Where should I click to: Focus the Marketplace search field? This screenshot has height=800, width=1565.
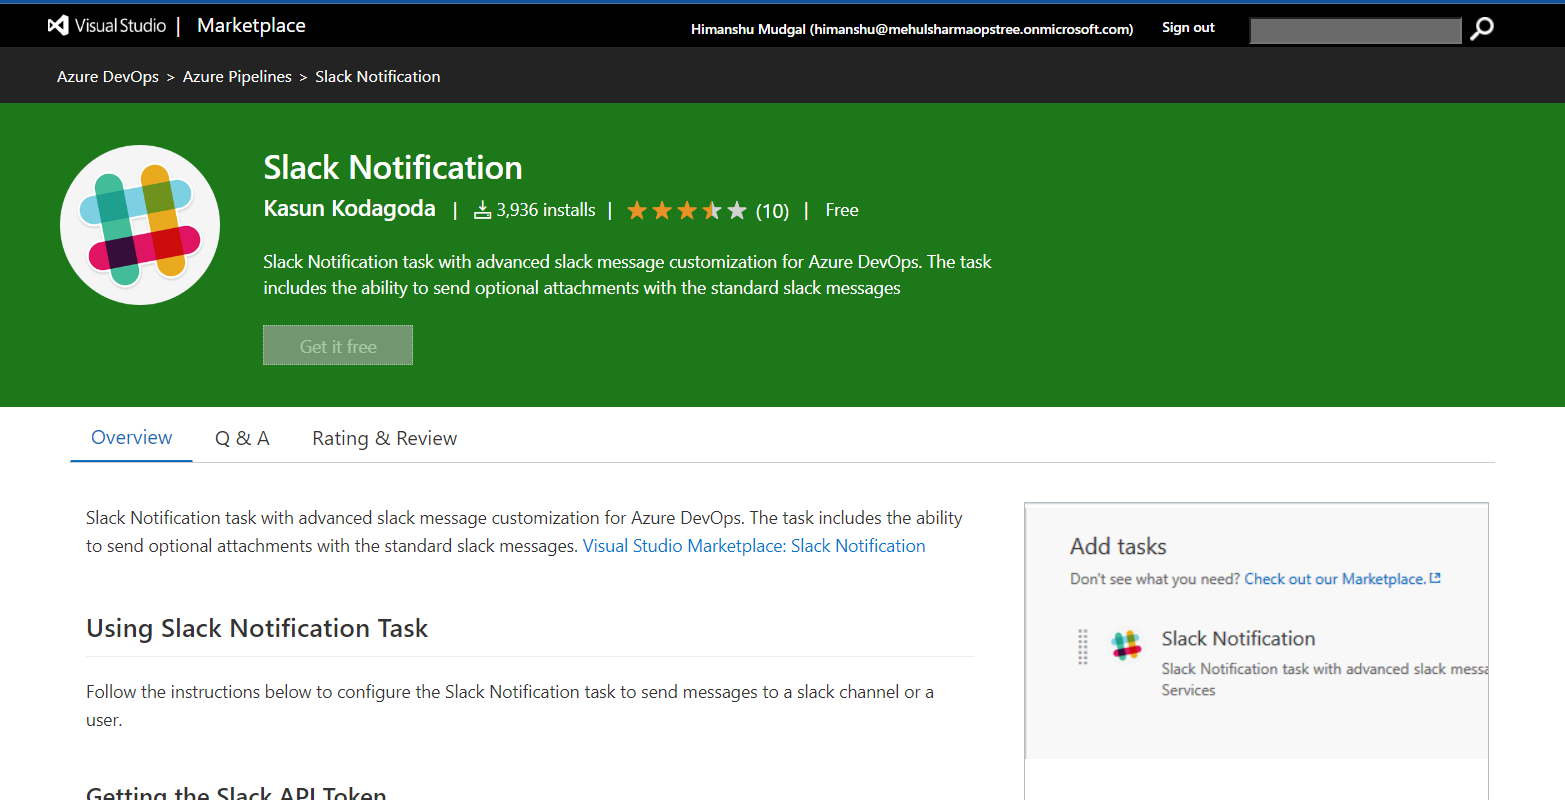pyautogui.click(x=1355, y=30)
